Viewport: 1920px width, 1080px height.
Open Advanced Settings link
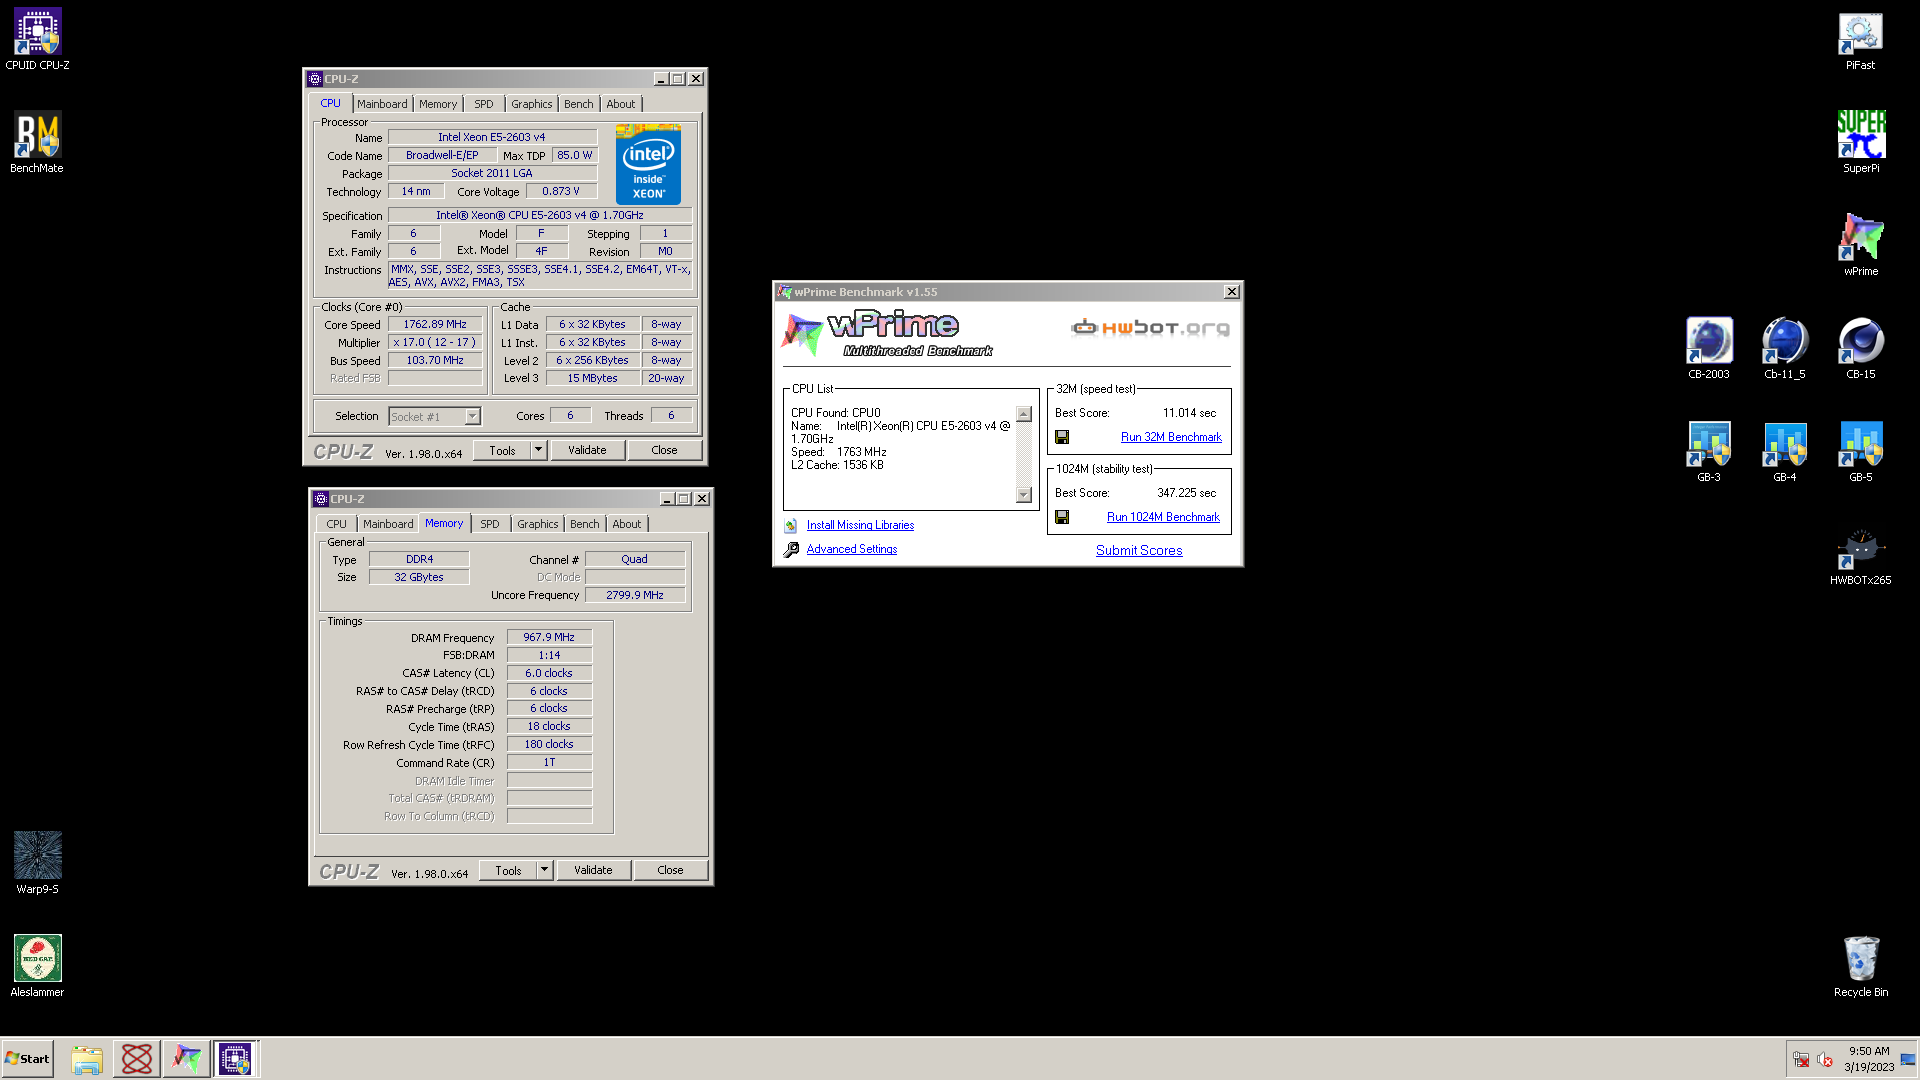(852, 549)
